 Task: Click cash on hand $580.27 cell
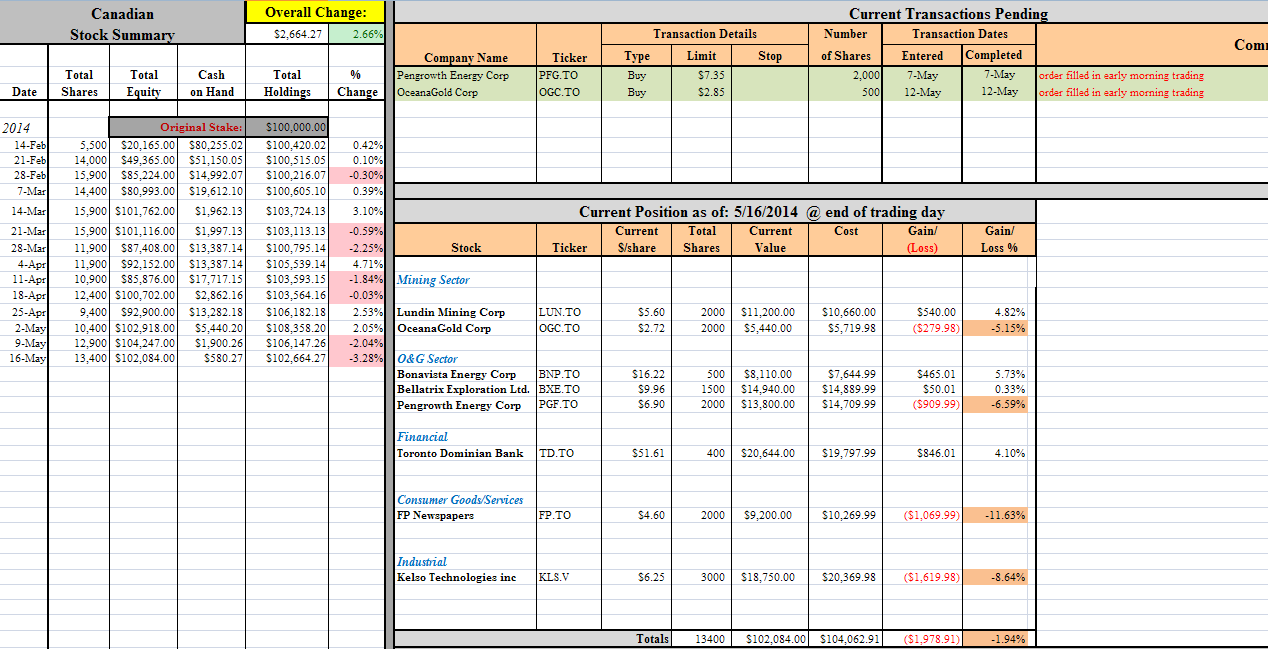click(x=212, y=358)
